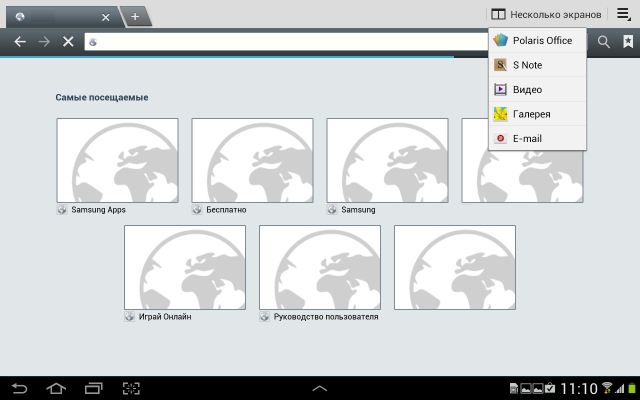Click the Бесплатно label link
This screenshot has width=640, height=400.
226,210
